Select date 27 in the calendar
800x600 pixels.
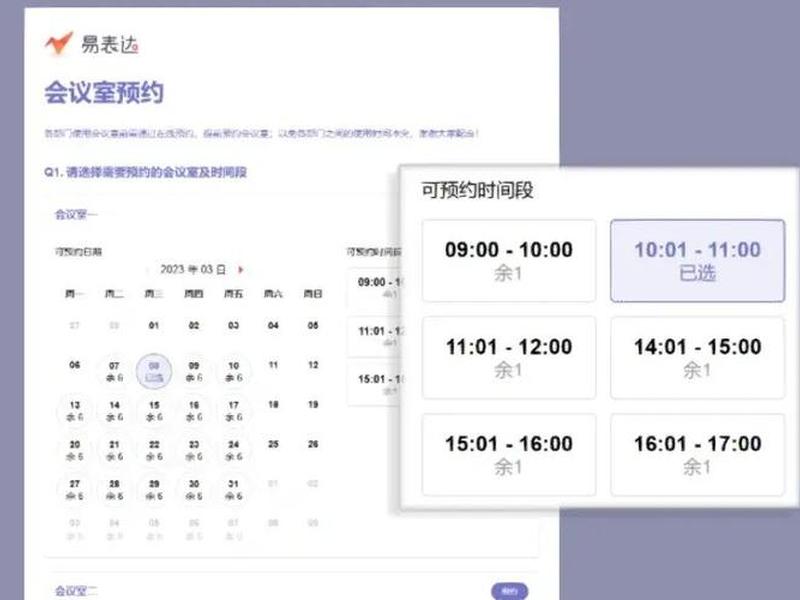[74, 489]
